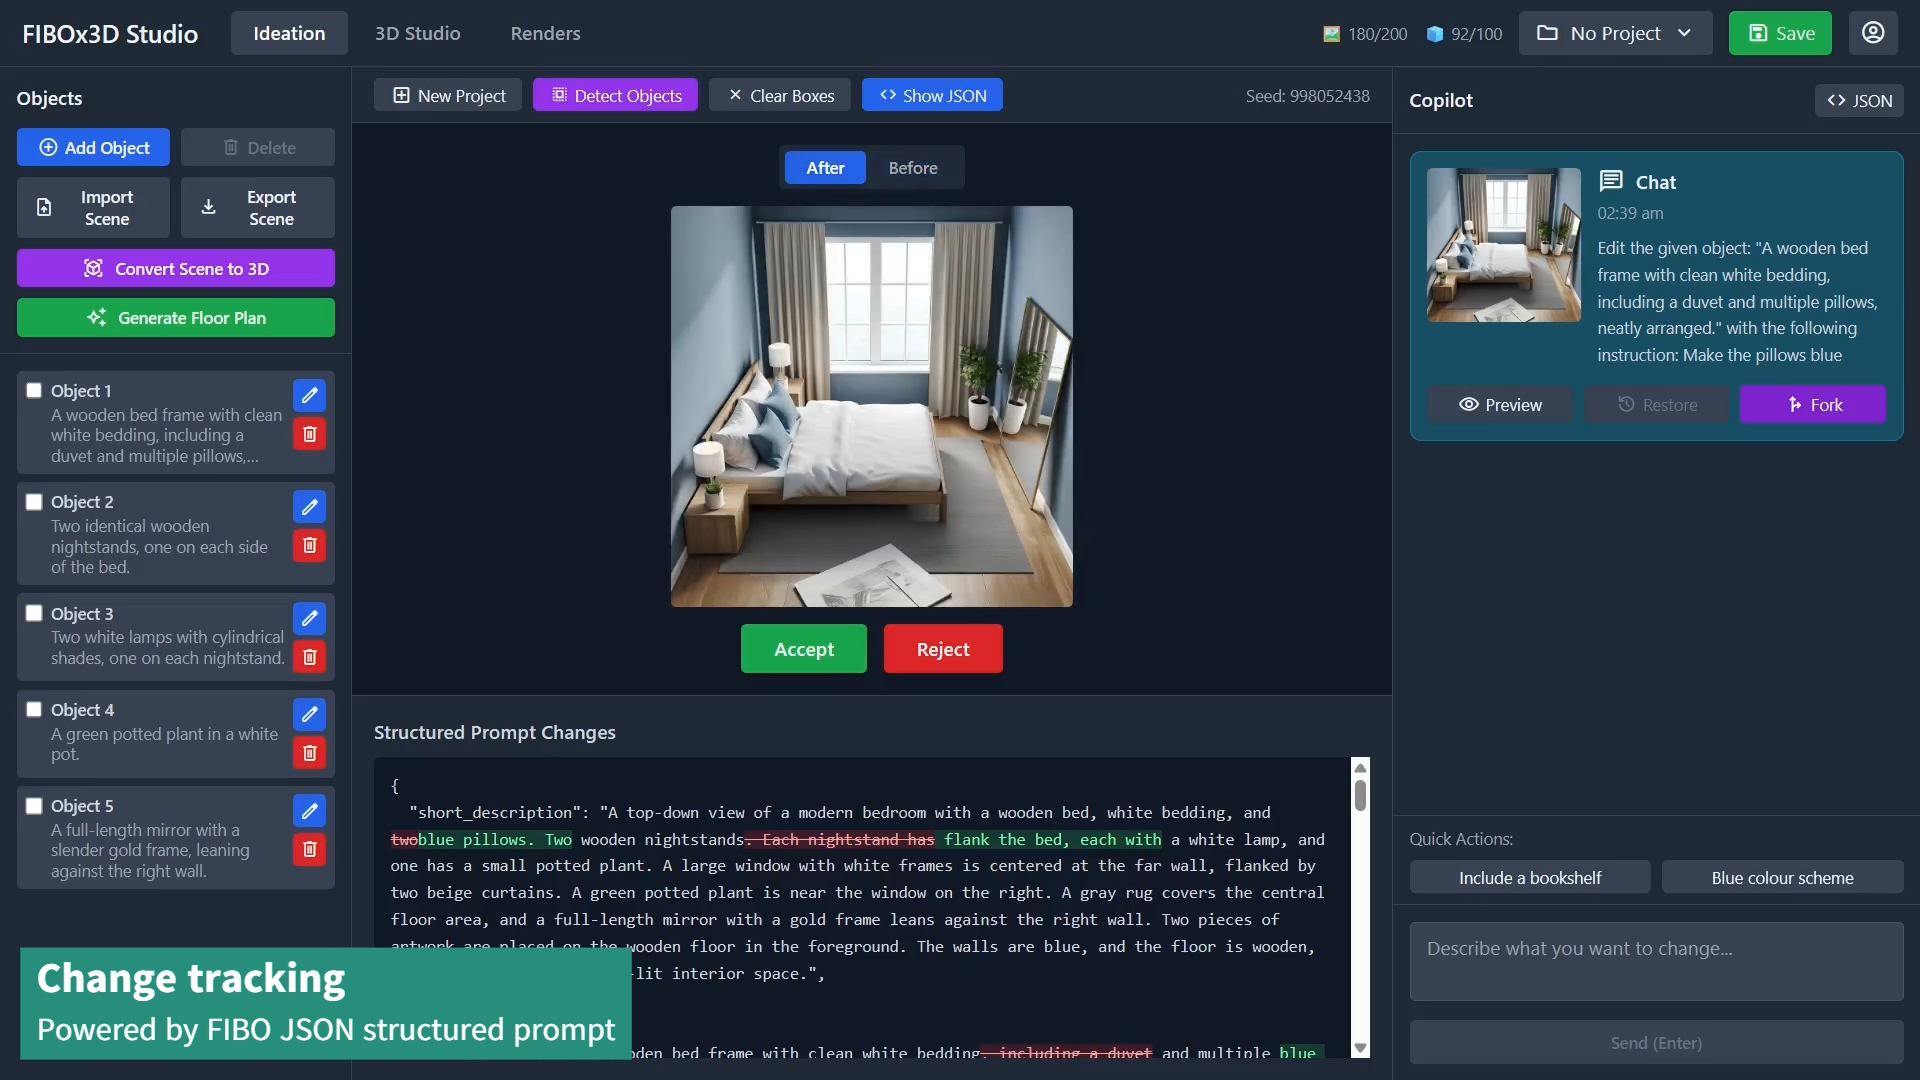
Task: Click the red trash icon for Object 2
Action: click(x=309, y=545)
